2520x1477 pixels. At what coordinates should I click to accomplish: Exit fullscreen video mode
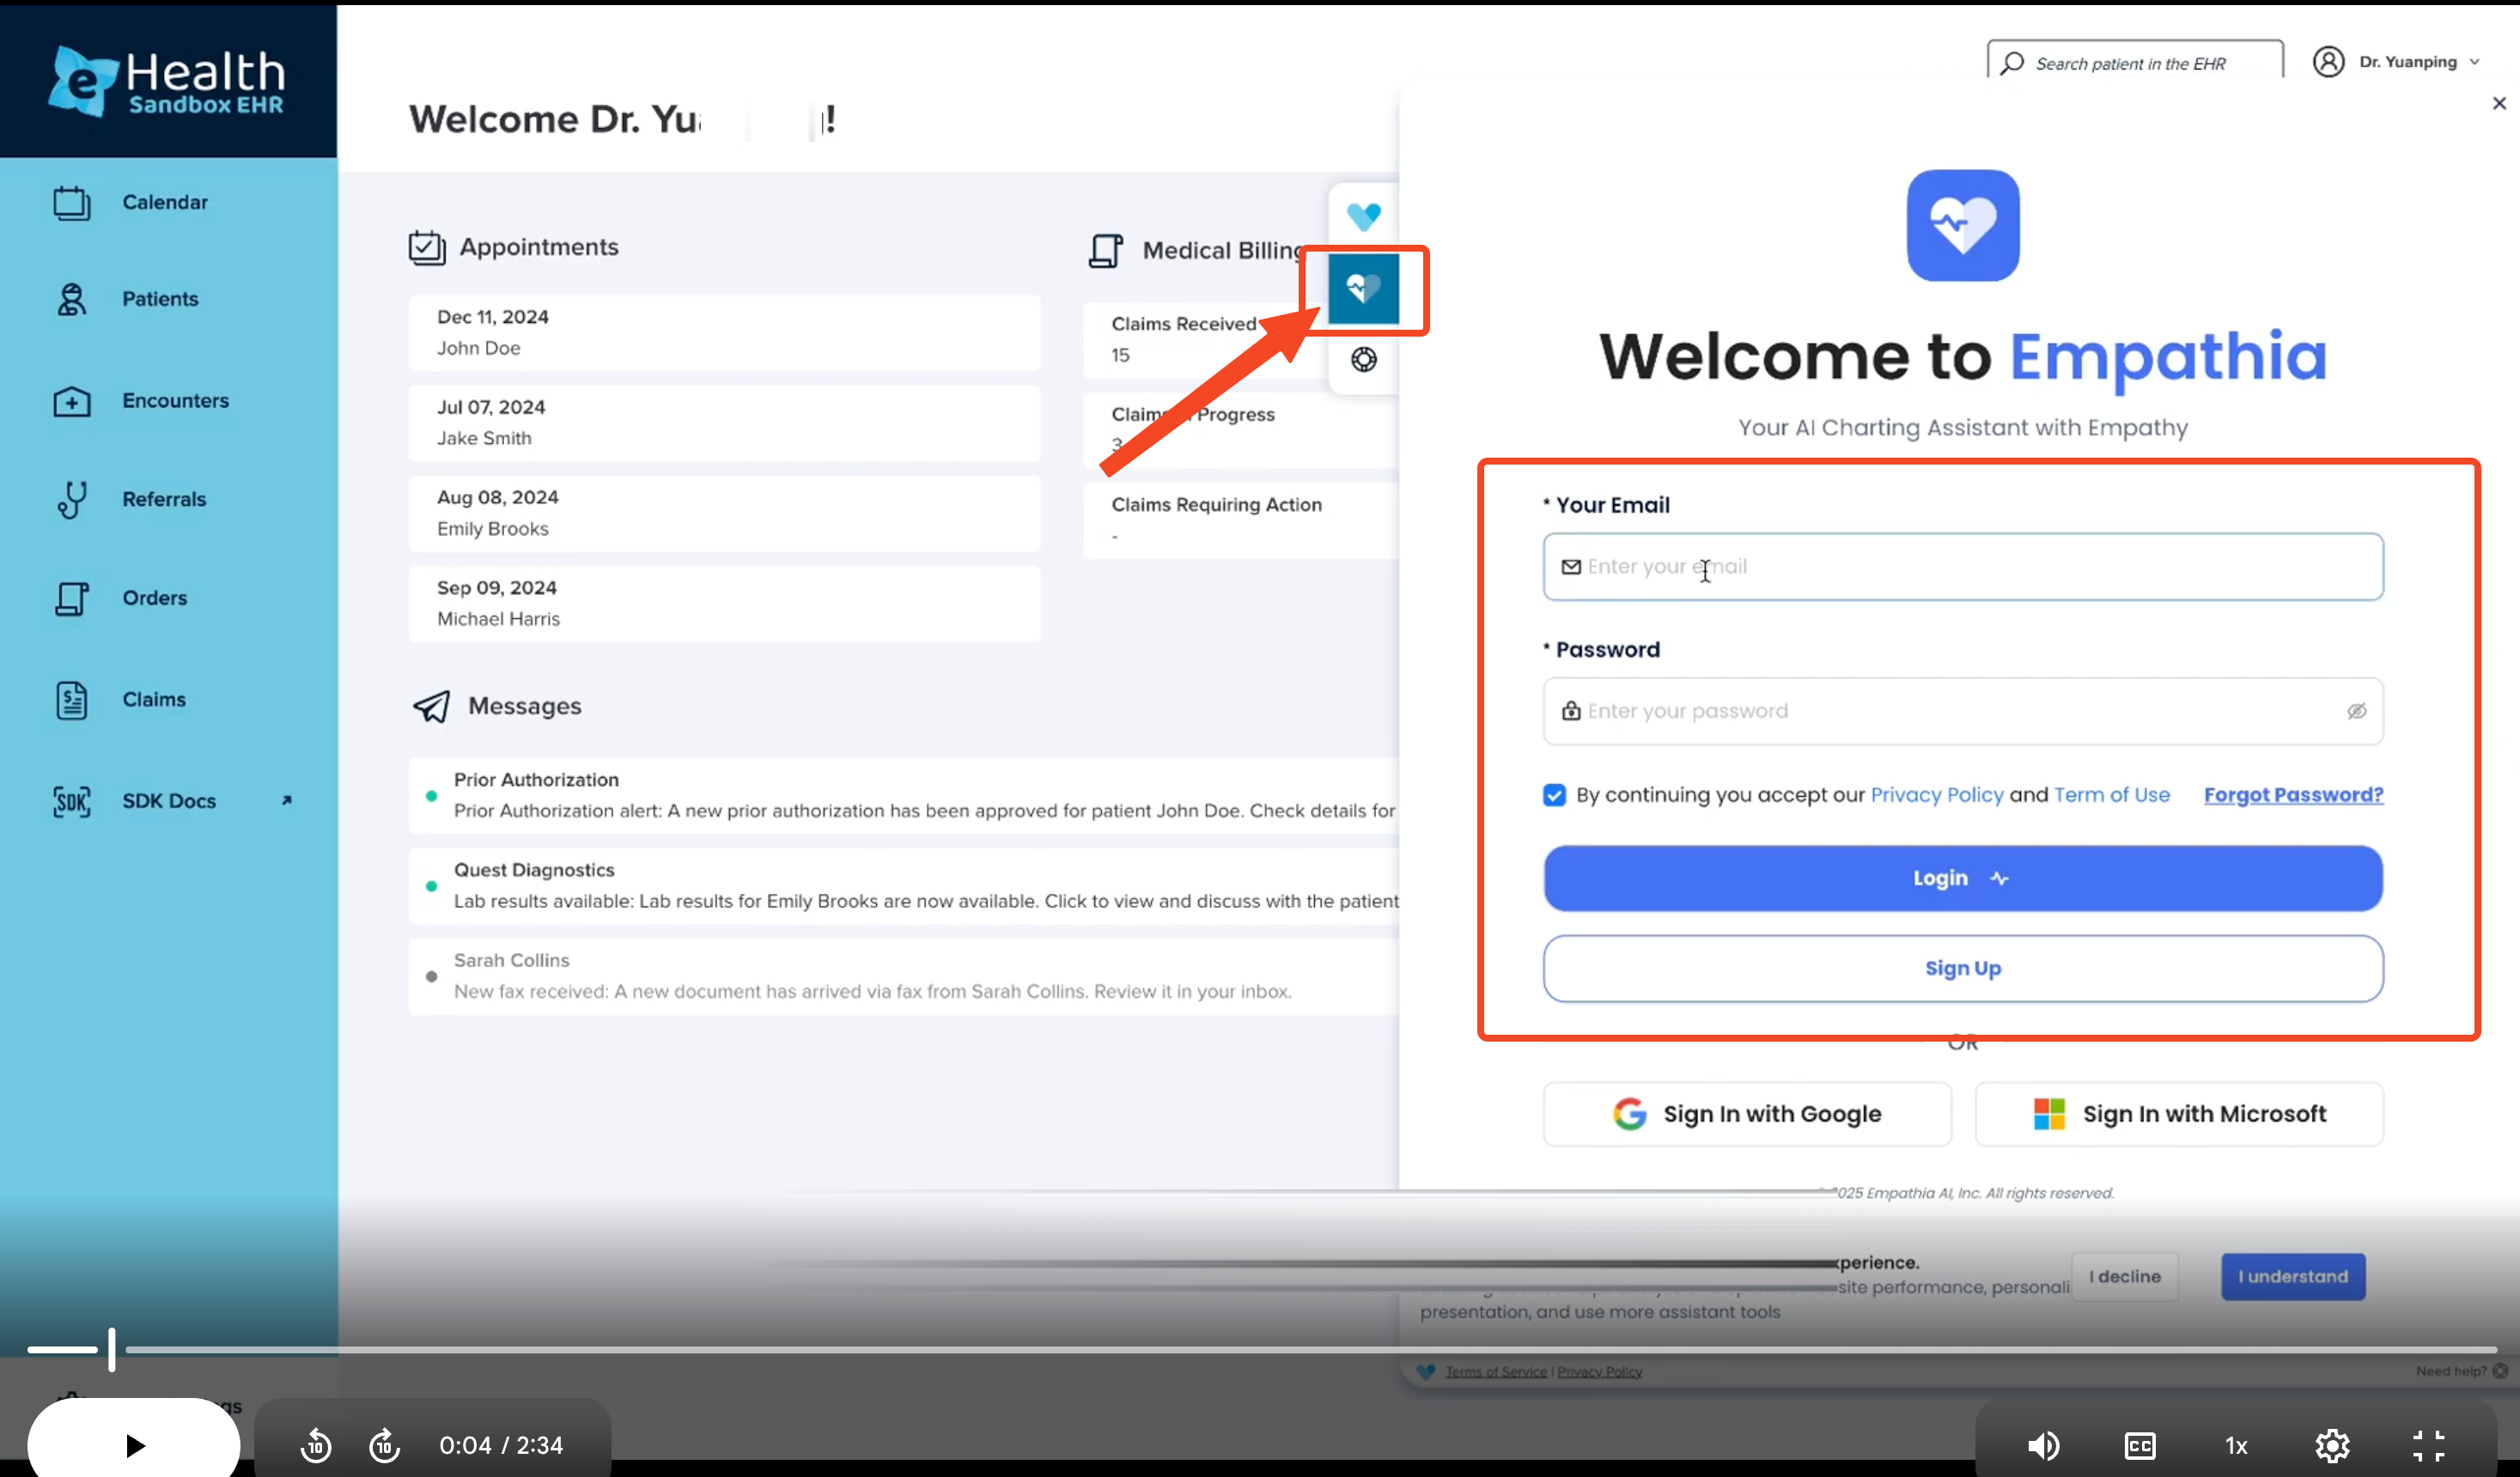point(2428,1445)
